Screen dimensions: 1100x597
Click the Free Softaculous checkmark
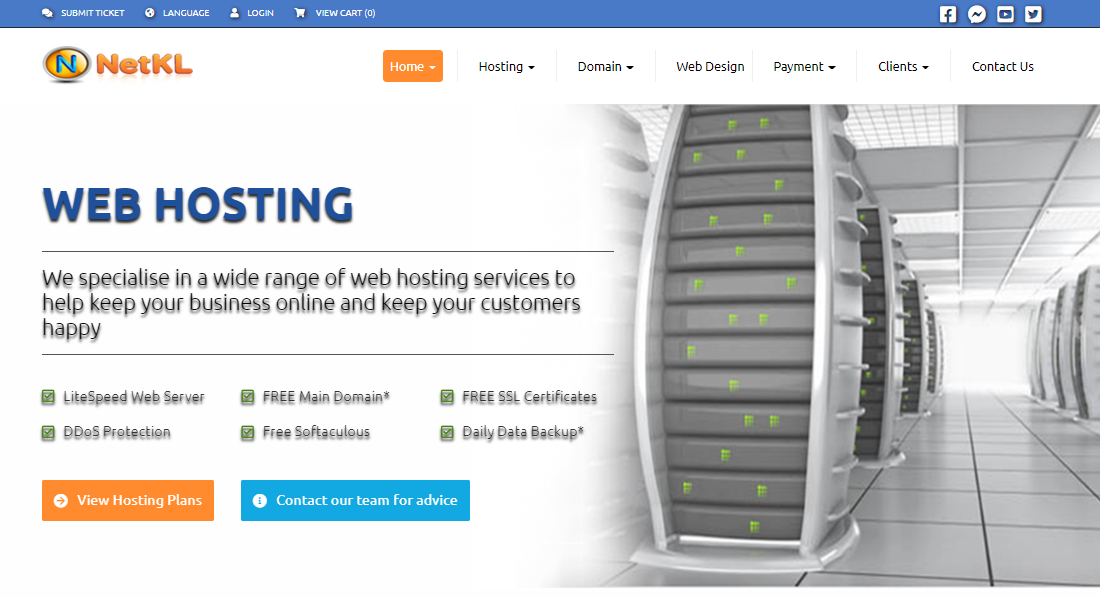(248, 432)
